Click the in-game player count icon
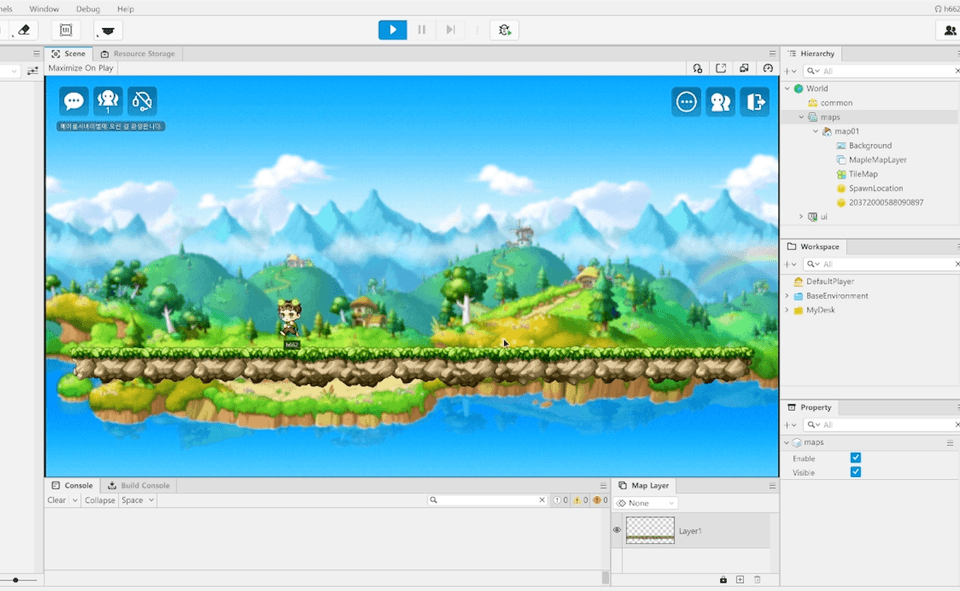The height and width of the screenshot is (591, 960). coord(108,101)
